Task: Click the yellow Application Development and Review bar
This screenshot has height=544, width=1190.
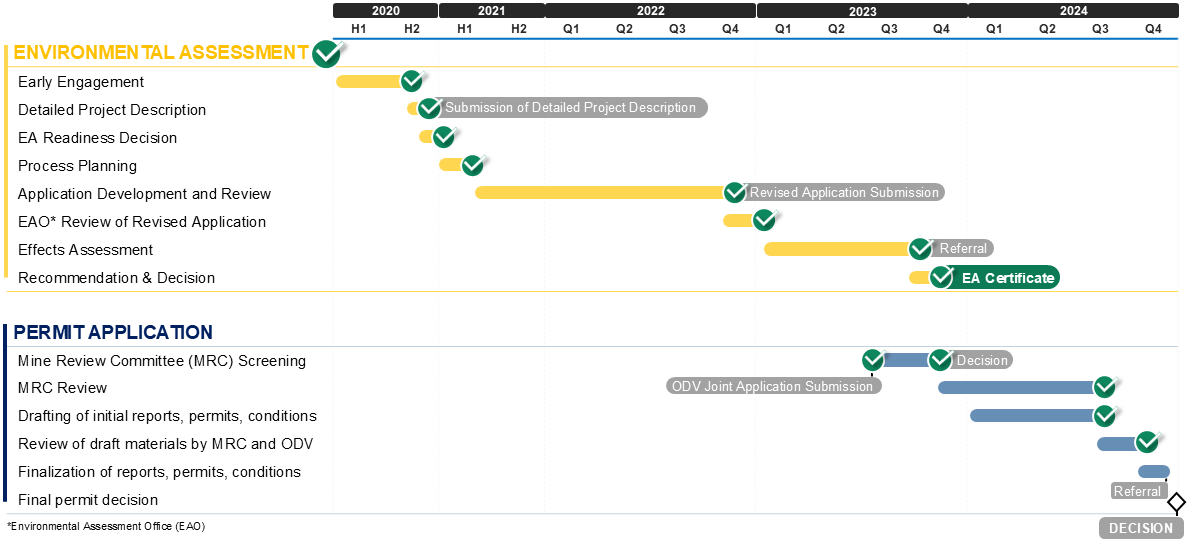Action: pos(600,192)
